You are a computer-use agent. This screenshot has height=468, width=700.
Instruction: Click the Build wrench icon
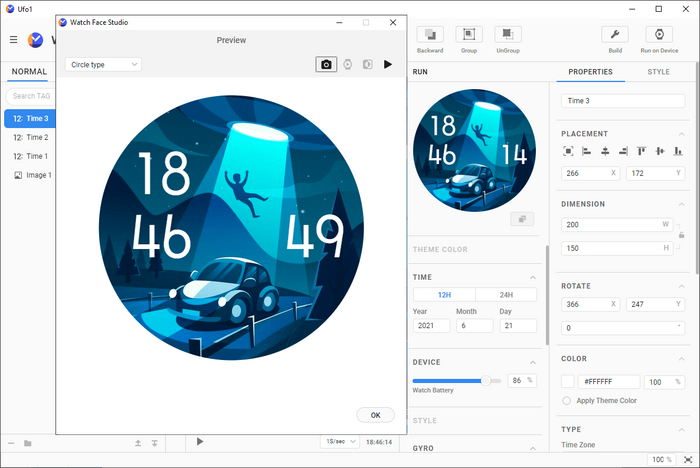point(617,35)
